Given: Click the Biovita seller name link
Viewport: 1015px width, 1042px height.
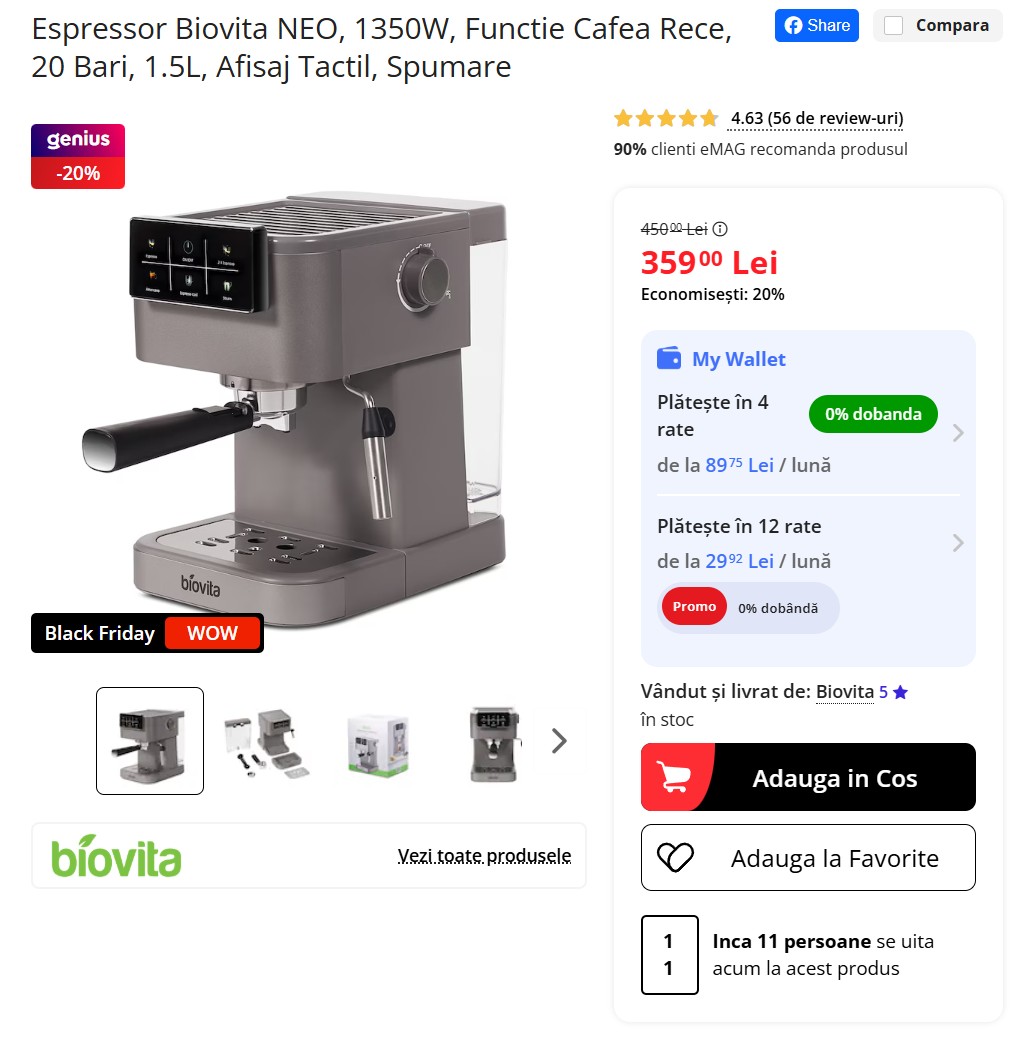Looking at the screenshot, I should 845,692.
